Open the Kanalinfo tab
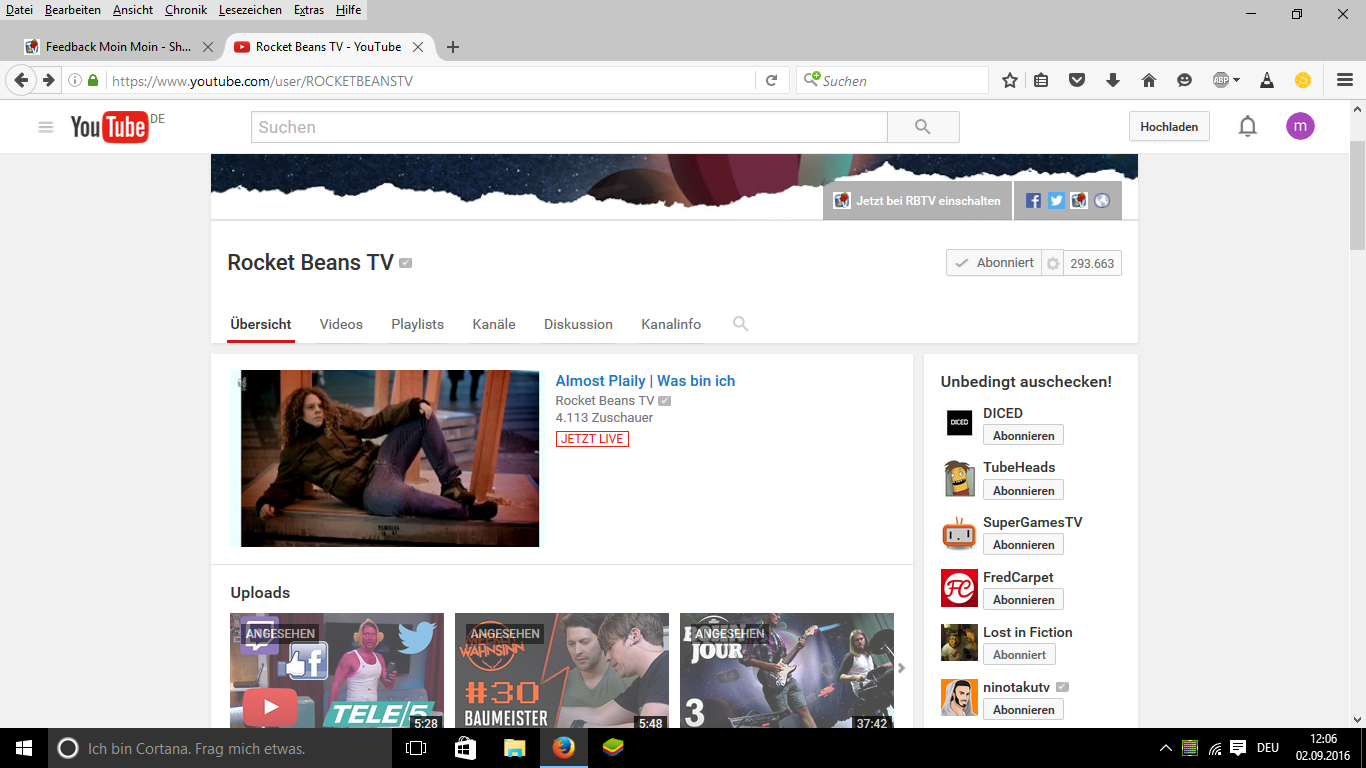Screen dimensions: 1366x768 click(671, 324)
